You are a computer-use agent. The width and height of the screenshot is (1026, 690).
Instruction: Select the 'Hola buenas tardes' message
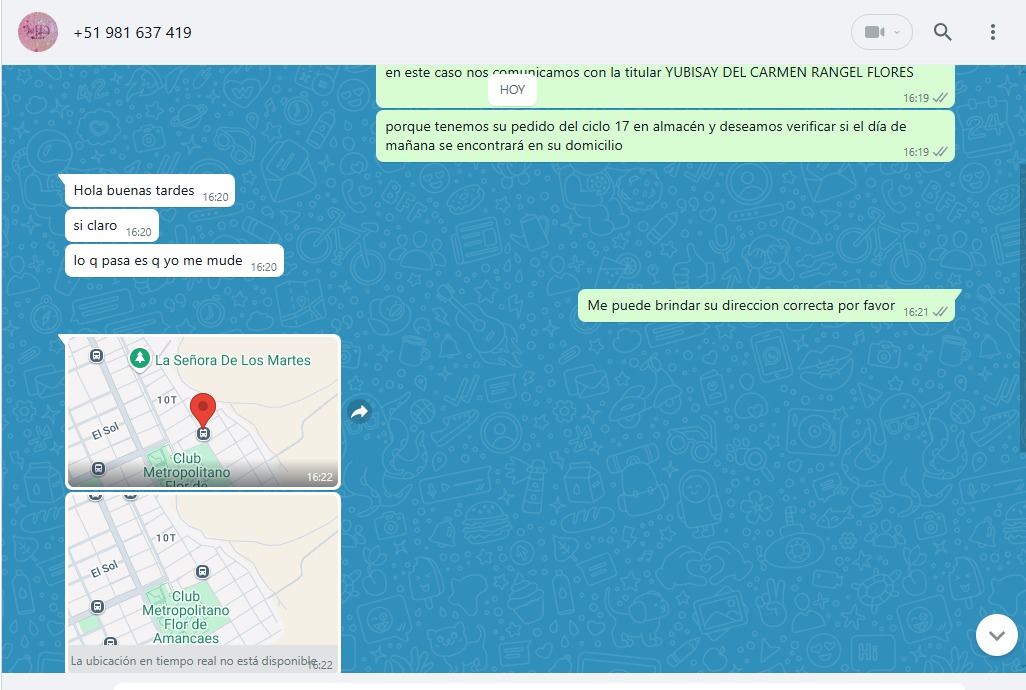(x=134, y=190)
